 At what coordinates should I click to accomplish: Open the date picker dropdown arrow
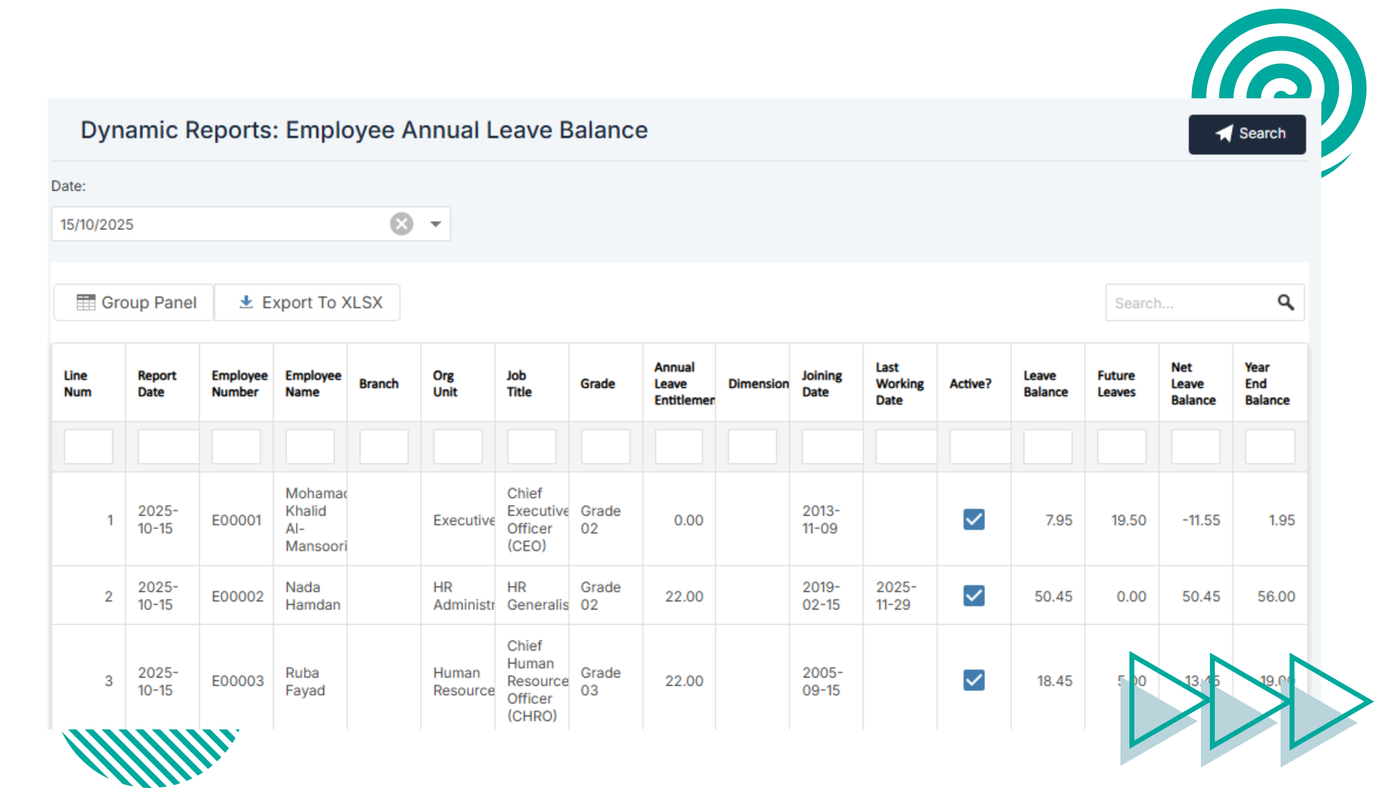point(435,224)
